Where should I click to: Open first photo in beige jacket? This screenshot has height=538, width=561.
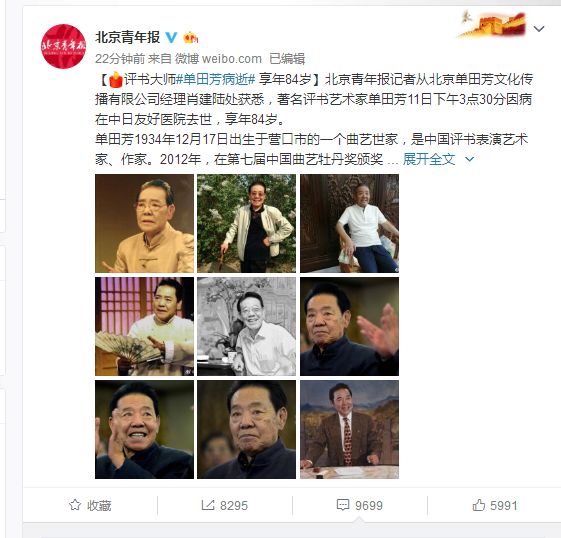pyautogui.click(x=145, y=224)
